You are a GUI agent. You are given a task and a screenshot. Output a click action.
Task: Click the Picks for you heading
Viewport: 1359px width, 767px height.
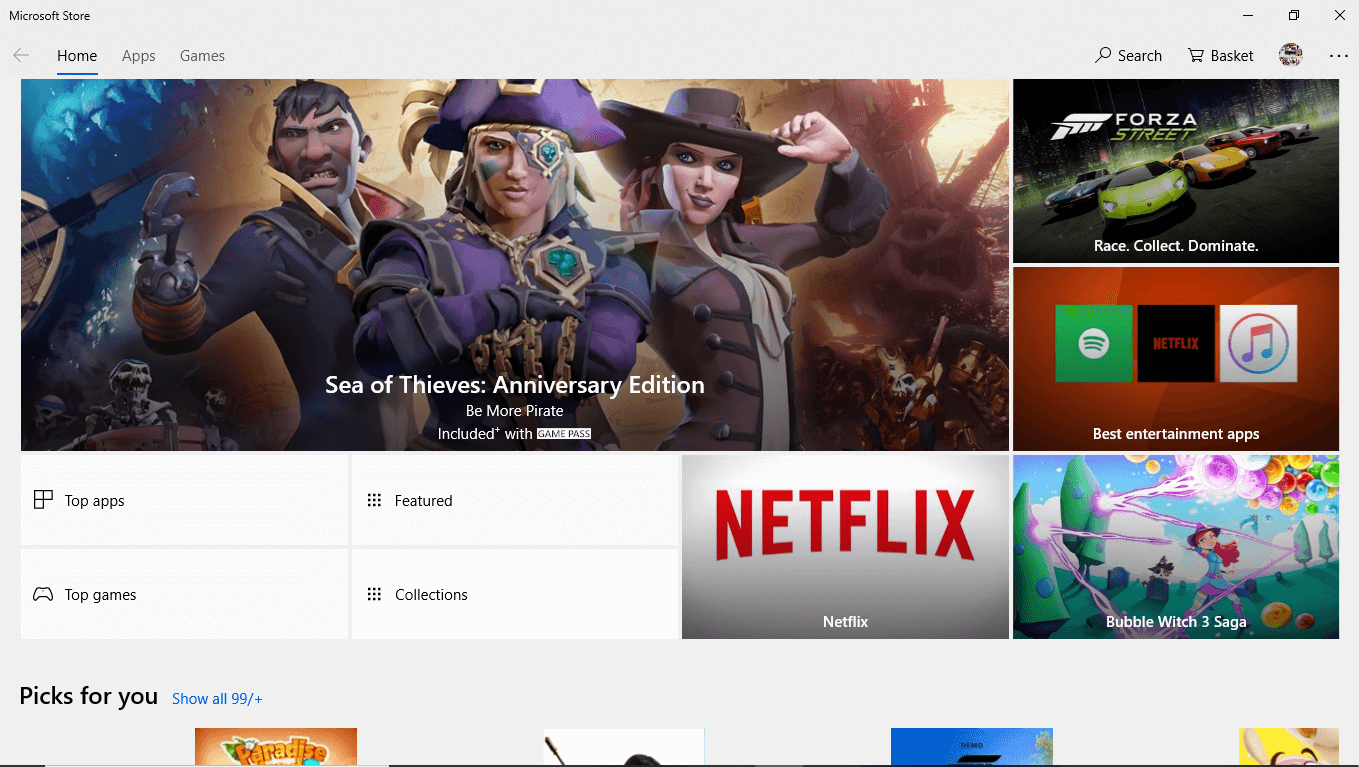pos(89,696)
